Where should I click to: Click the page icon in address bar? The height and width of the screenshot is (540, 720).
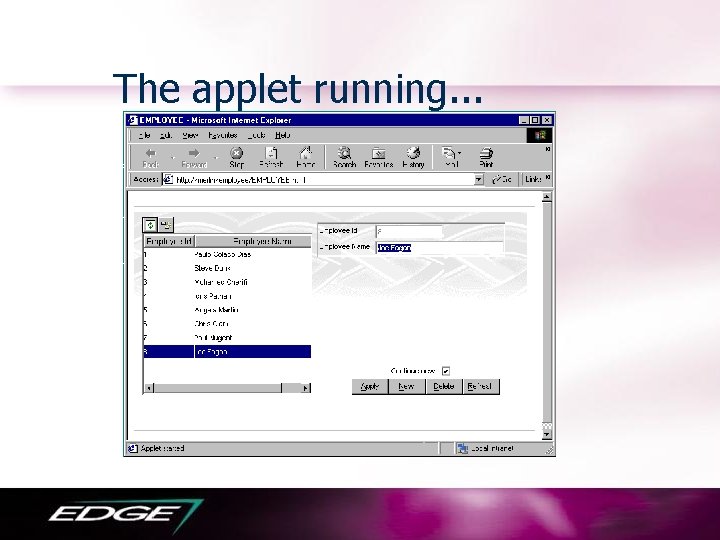click(x=169, y=180)
